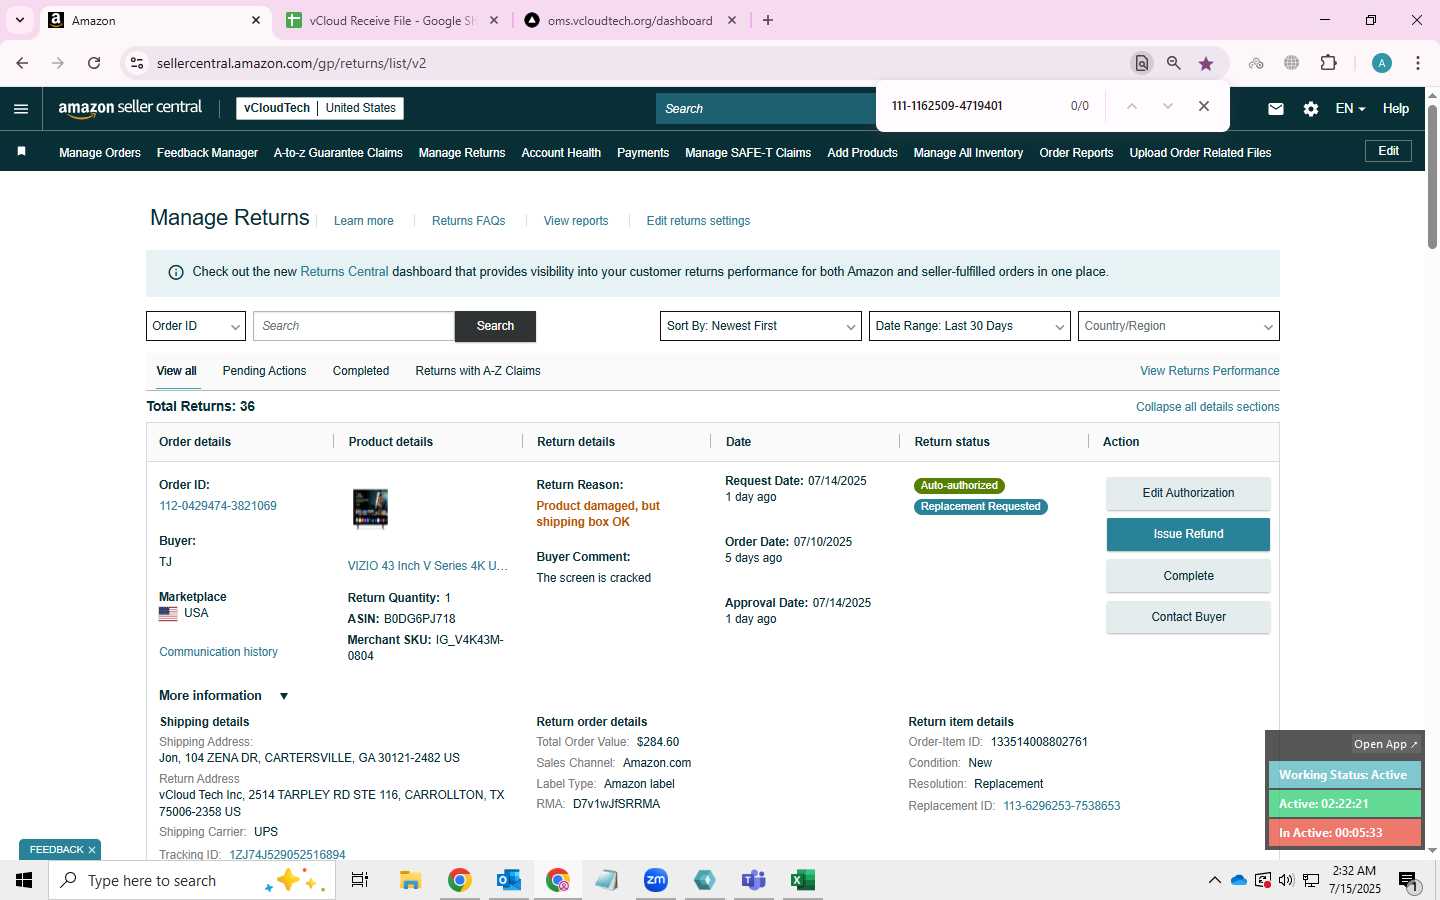Screen dimensions: 1440x900
Task: Click the bookmark star icon
Action: coord(1206,63)
